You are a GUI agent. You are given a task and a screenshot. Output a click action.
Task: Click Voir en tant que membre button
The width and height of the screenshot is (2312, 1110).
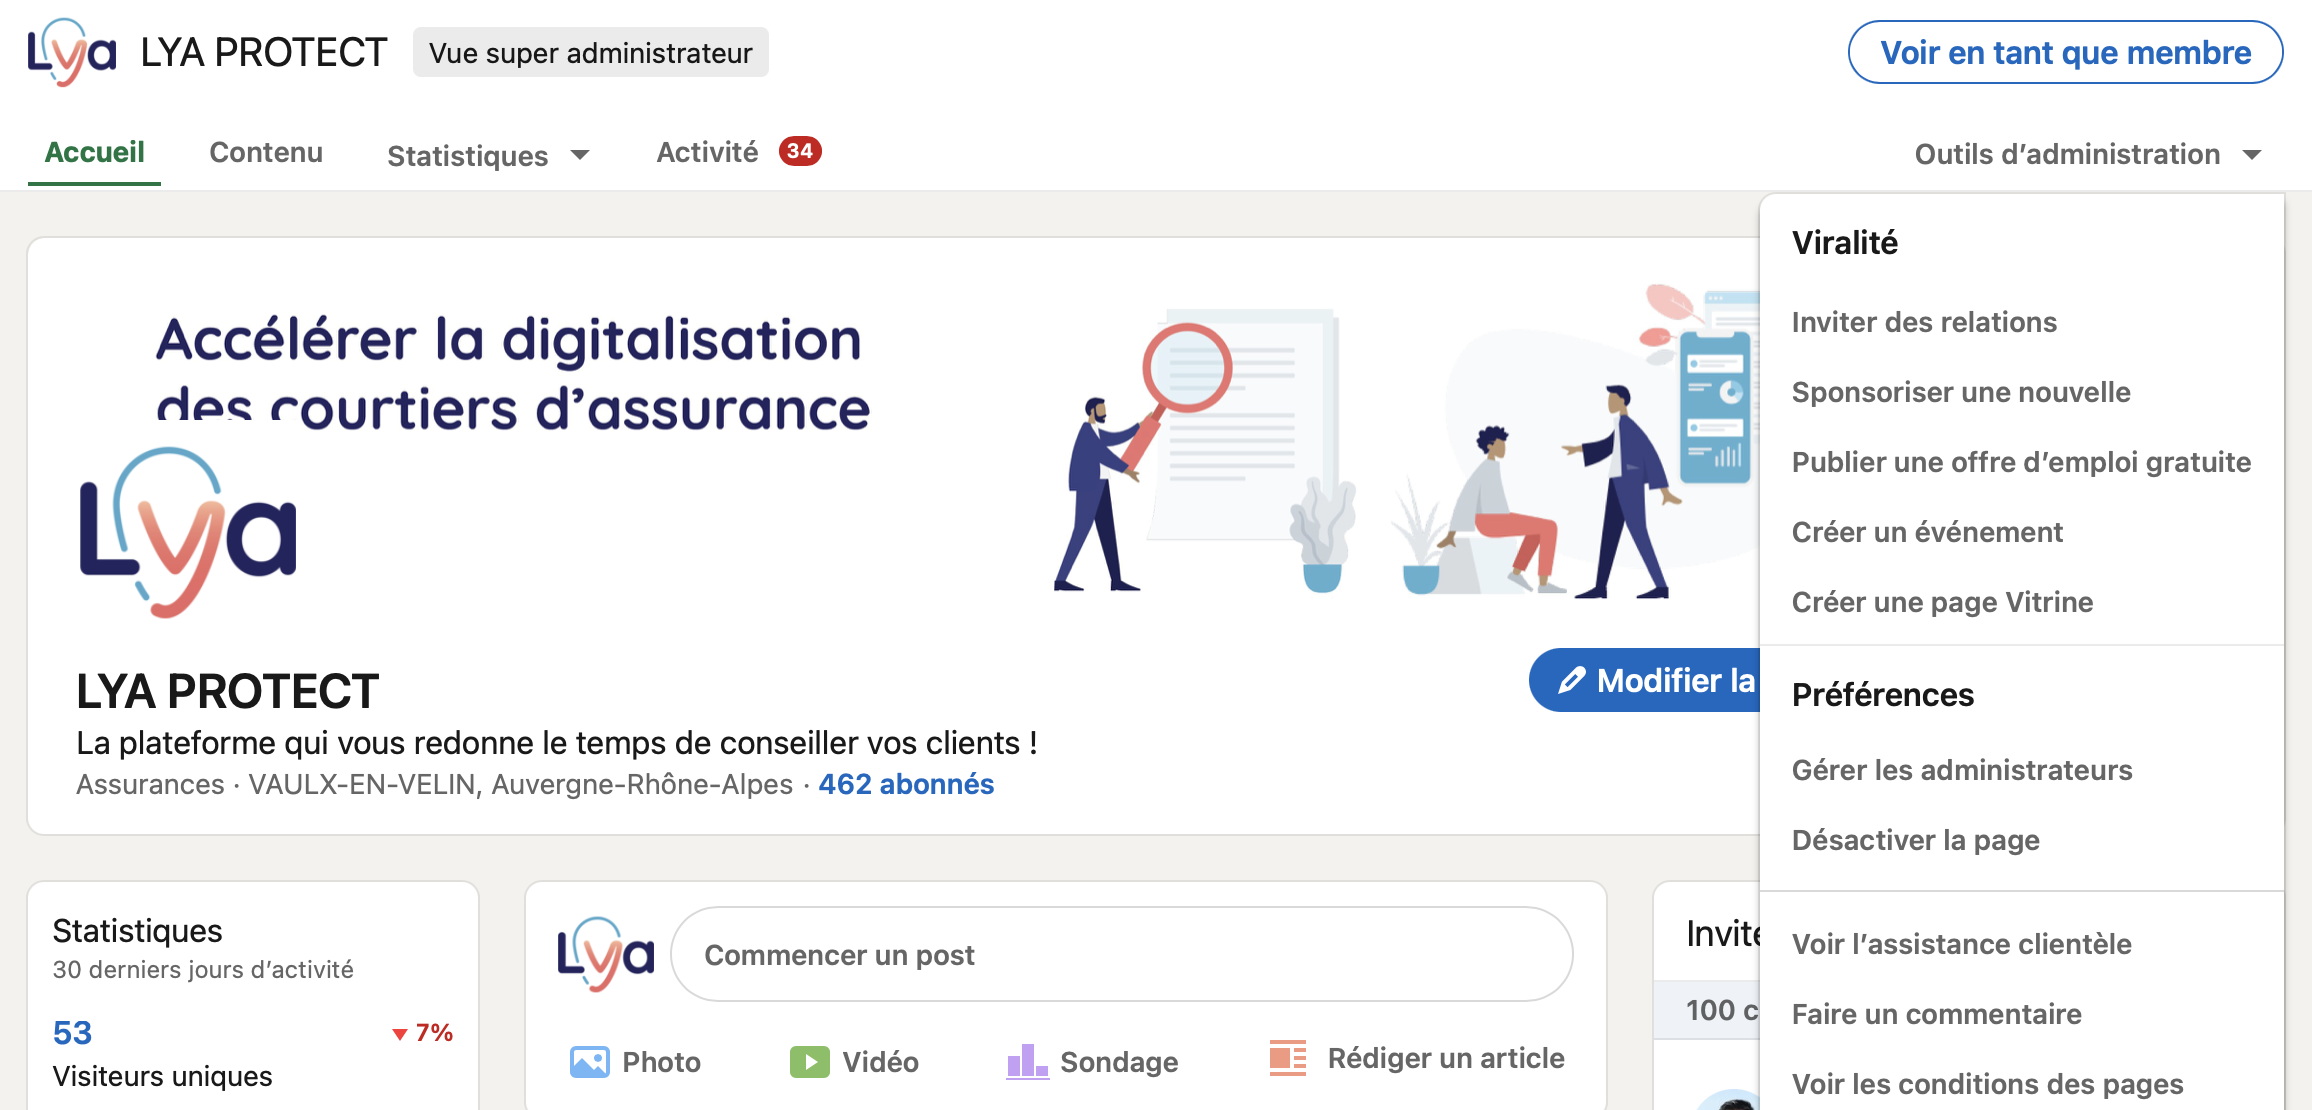pos(2065,52)
